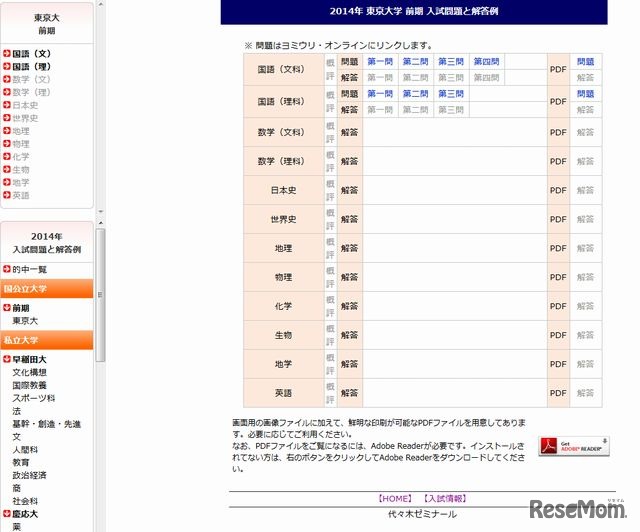Select スポーツ科 under 早稲田大
Screen dimensions: 640x532
(33, 398)
